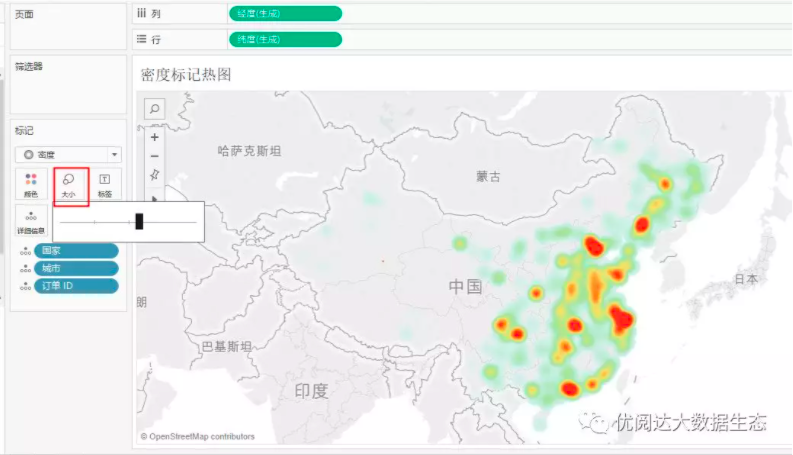Image resolution: width=793 pixels, height=455 pixels.
Task: Click the detail icon beside 城市 pill
Action: coord(24,269)
